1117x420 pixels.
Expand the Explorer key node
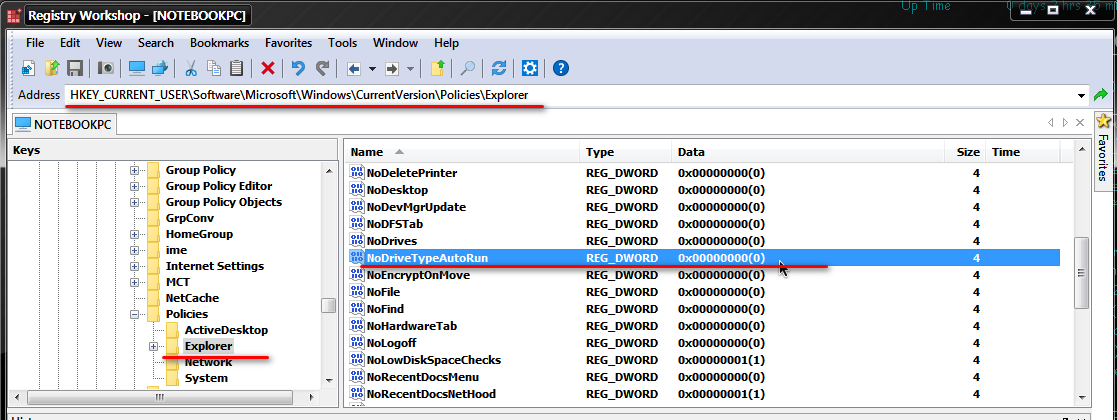click(x=153, y=346)
